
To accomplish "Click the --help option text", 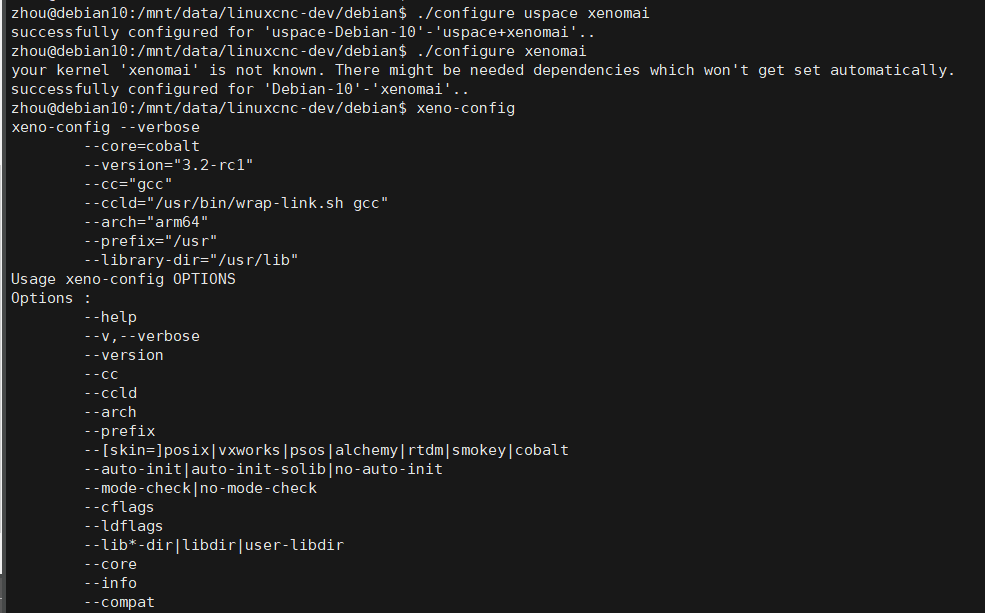I will [x=111, y=317].
